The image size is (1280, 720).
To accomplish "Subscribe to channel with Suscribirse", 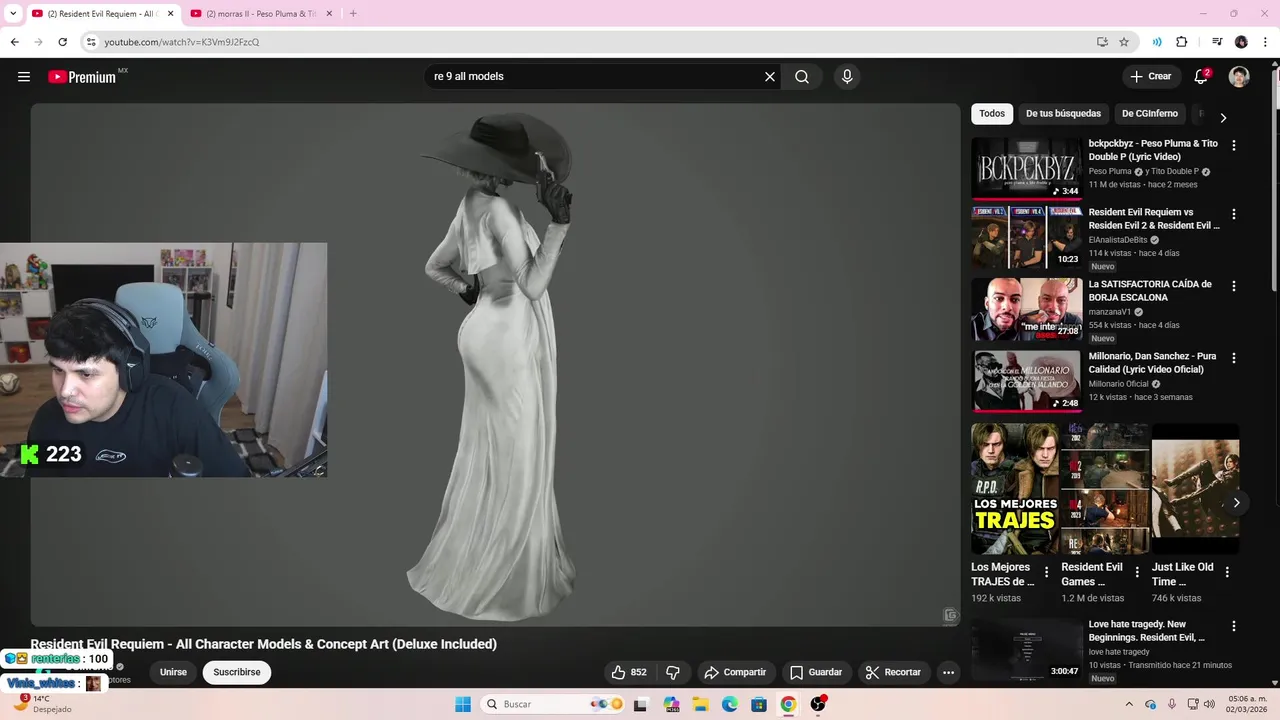I will pyautogui.click(x=237, y=672).
